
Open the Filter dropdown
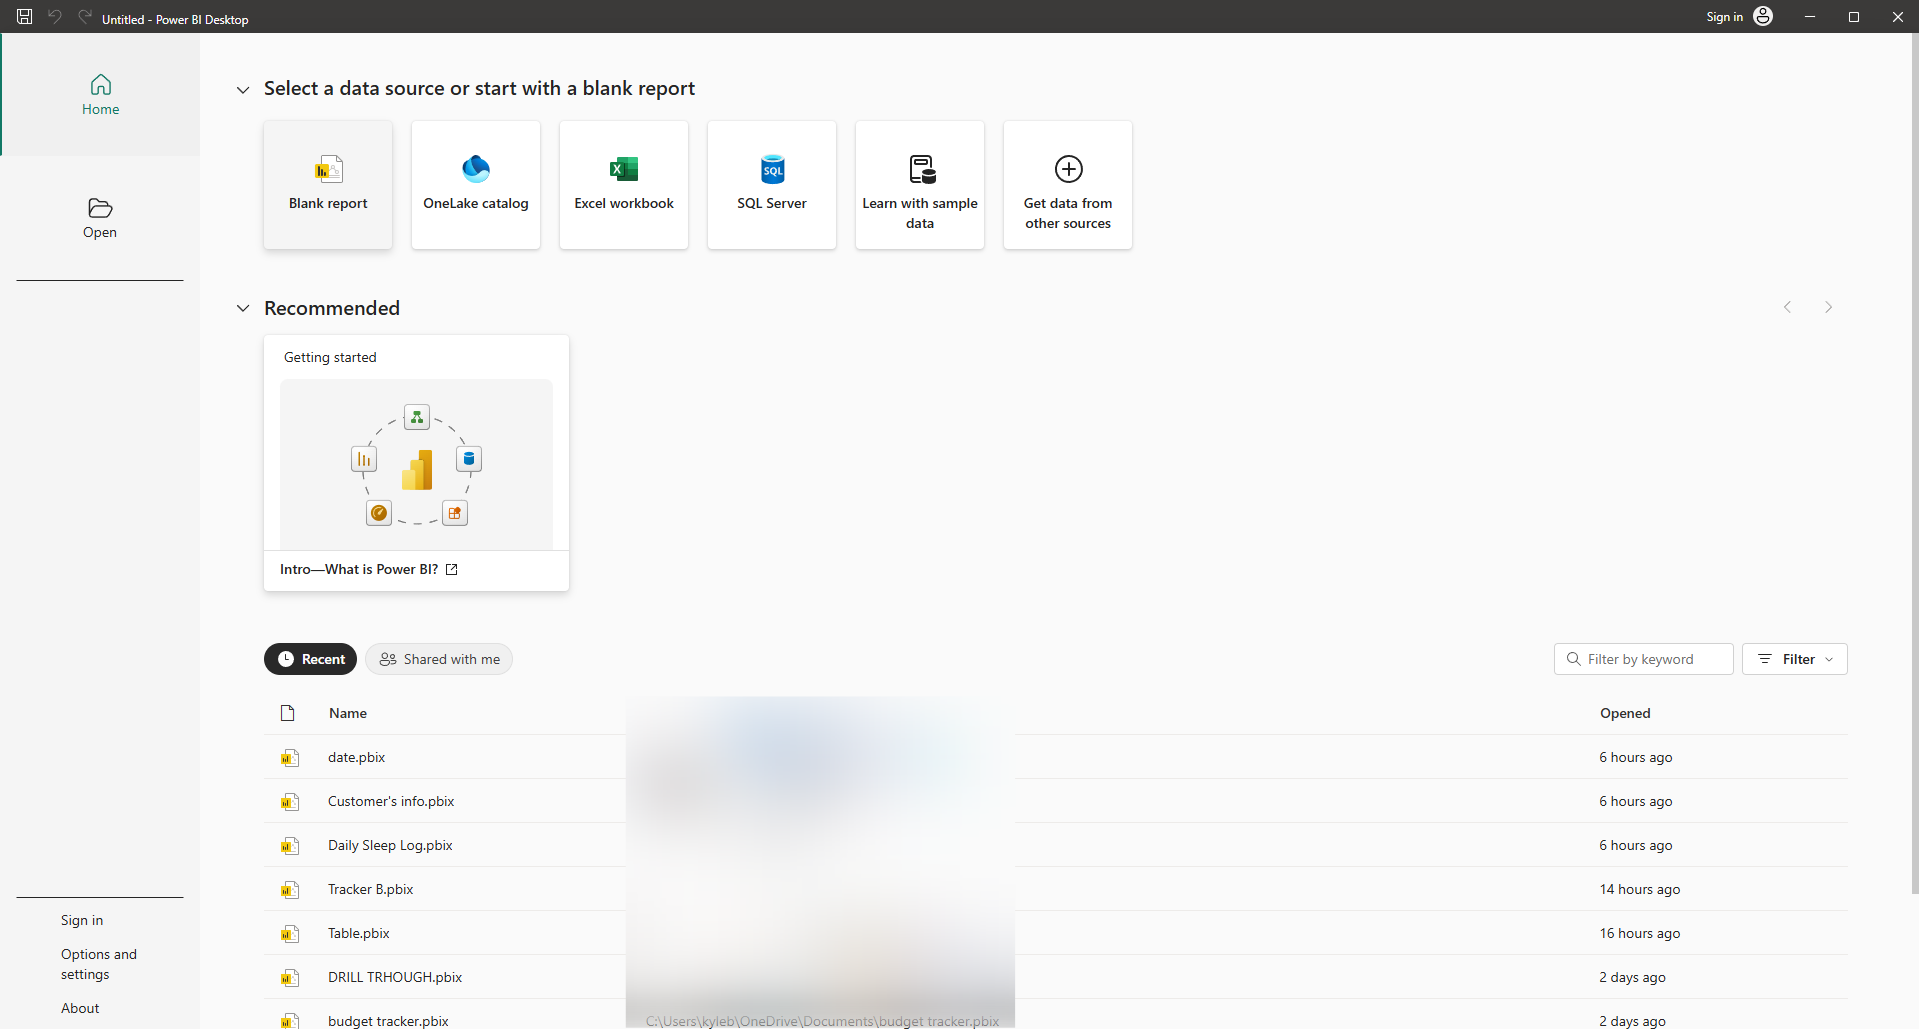pos(1794,659)
